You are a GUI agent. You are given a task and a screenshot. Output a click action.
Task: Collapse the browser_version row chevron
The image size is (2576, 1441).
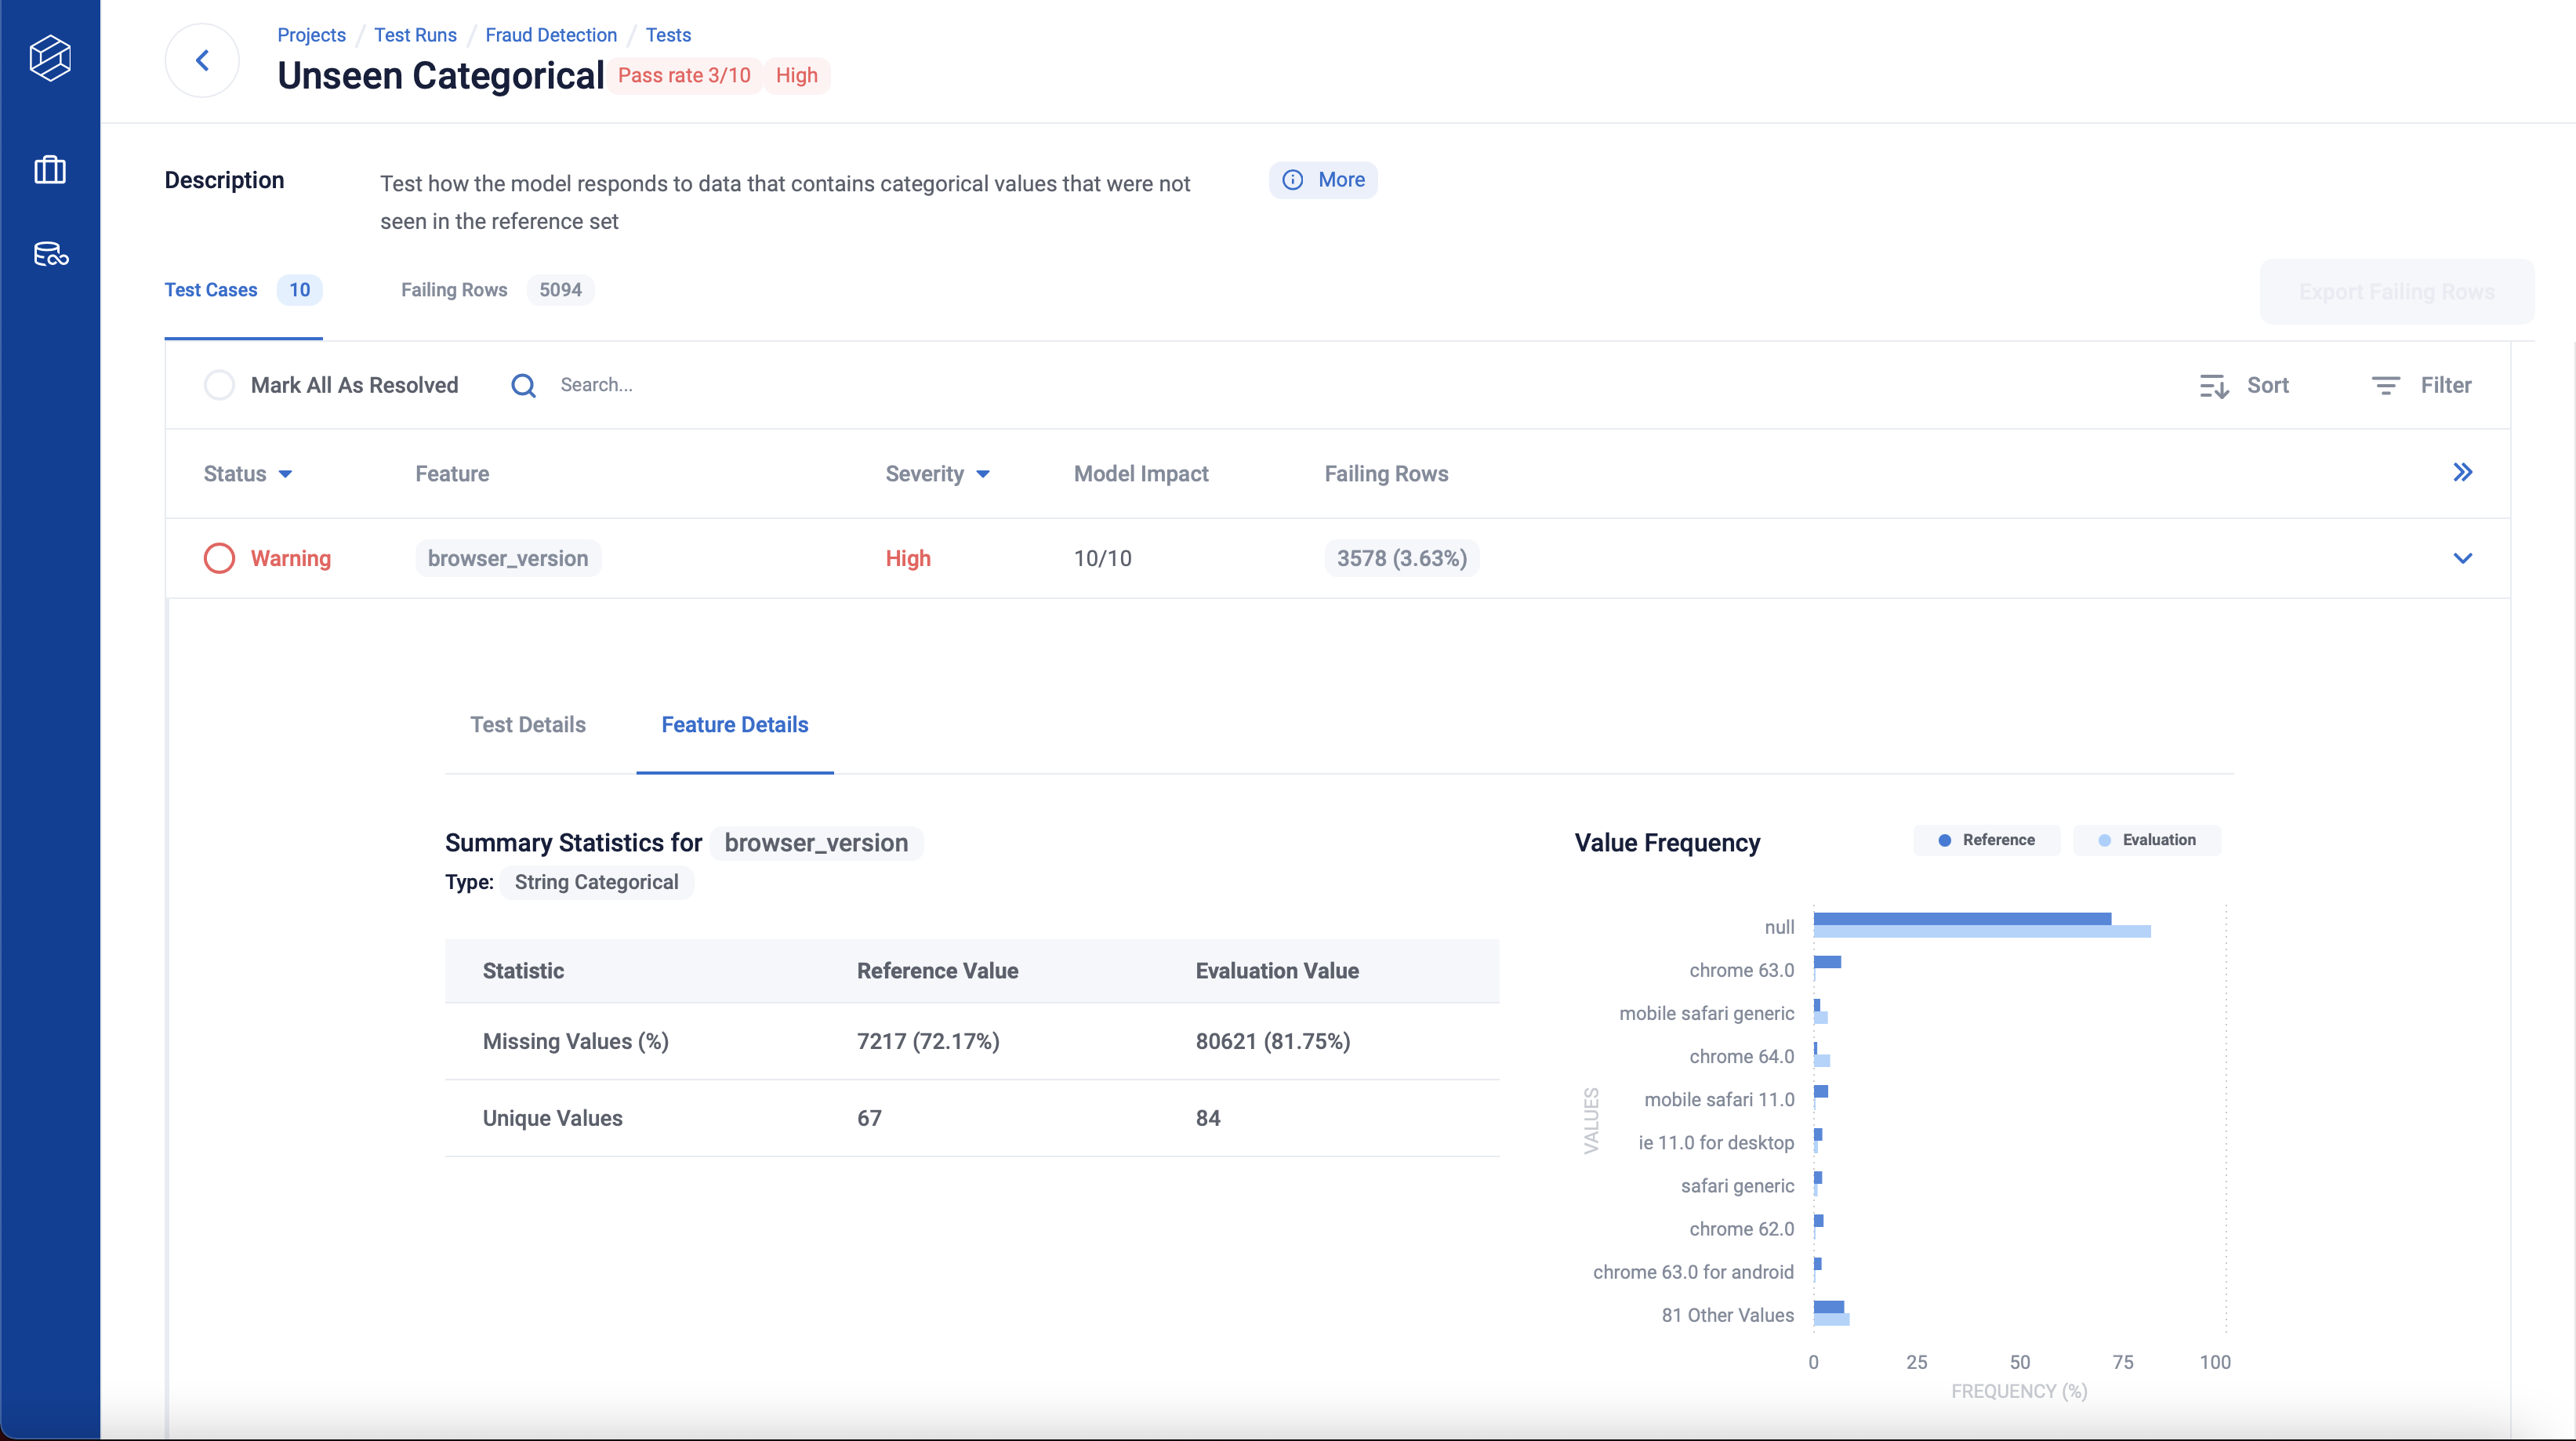pos(2463,558)
